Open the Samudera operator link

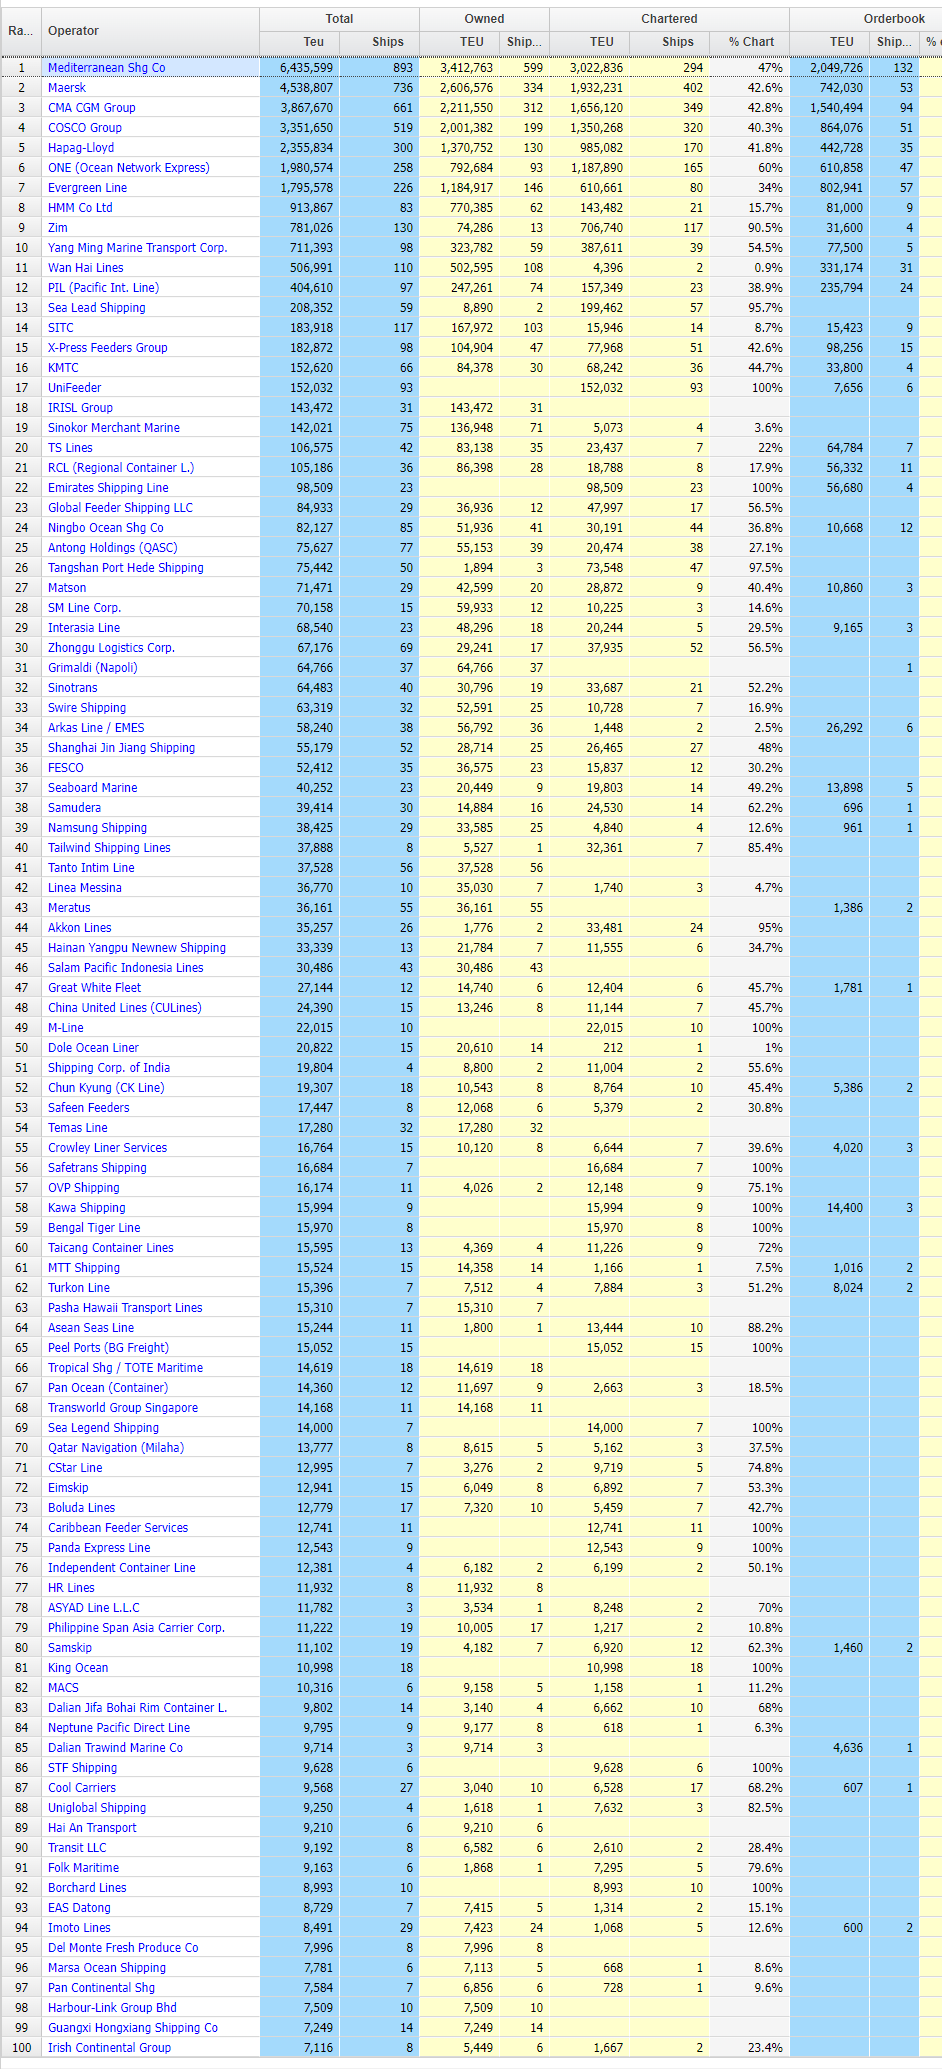[x=75, y=808]
